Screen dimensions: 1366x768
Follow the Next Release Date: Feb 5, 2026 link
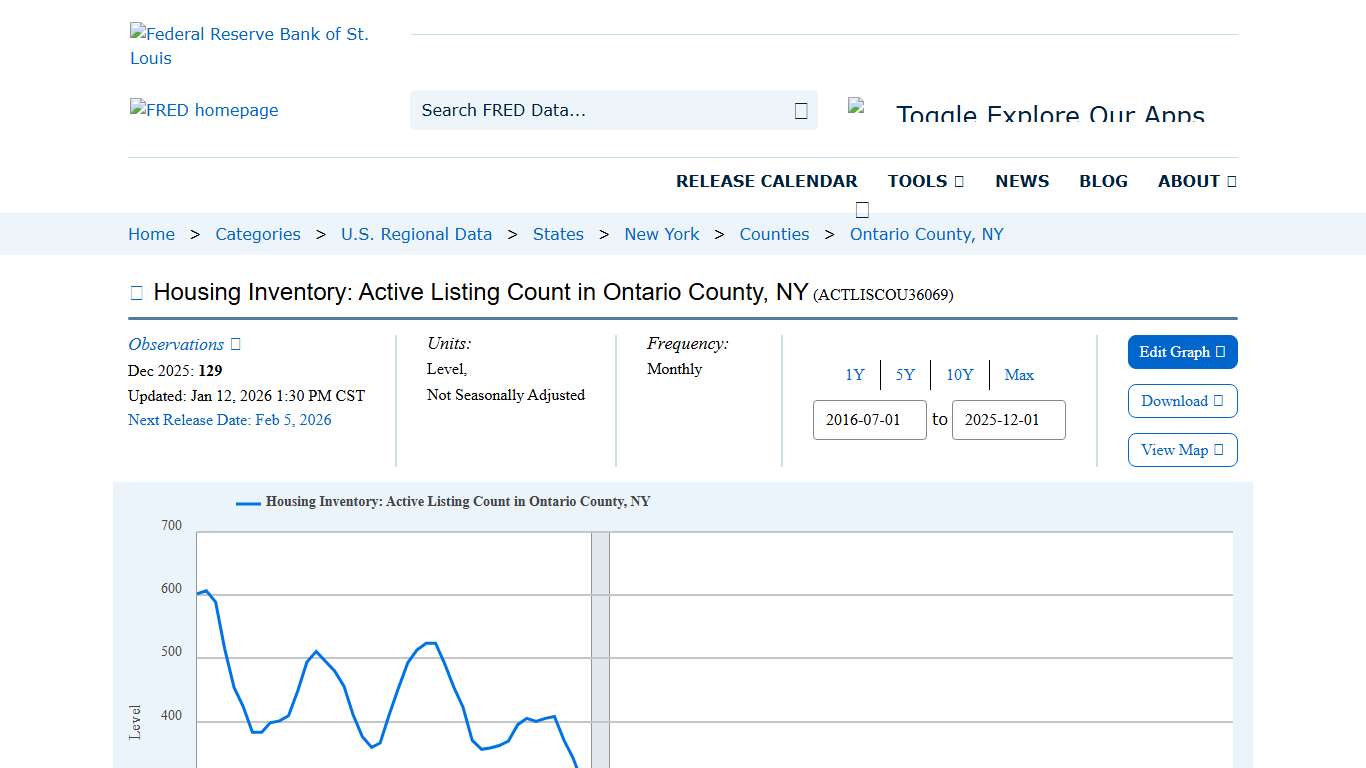(x=230, y=419)
